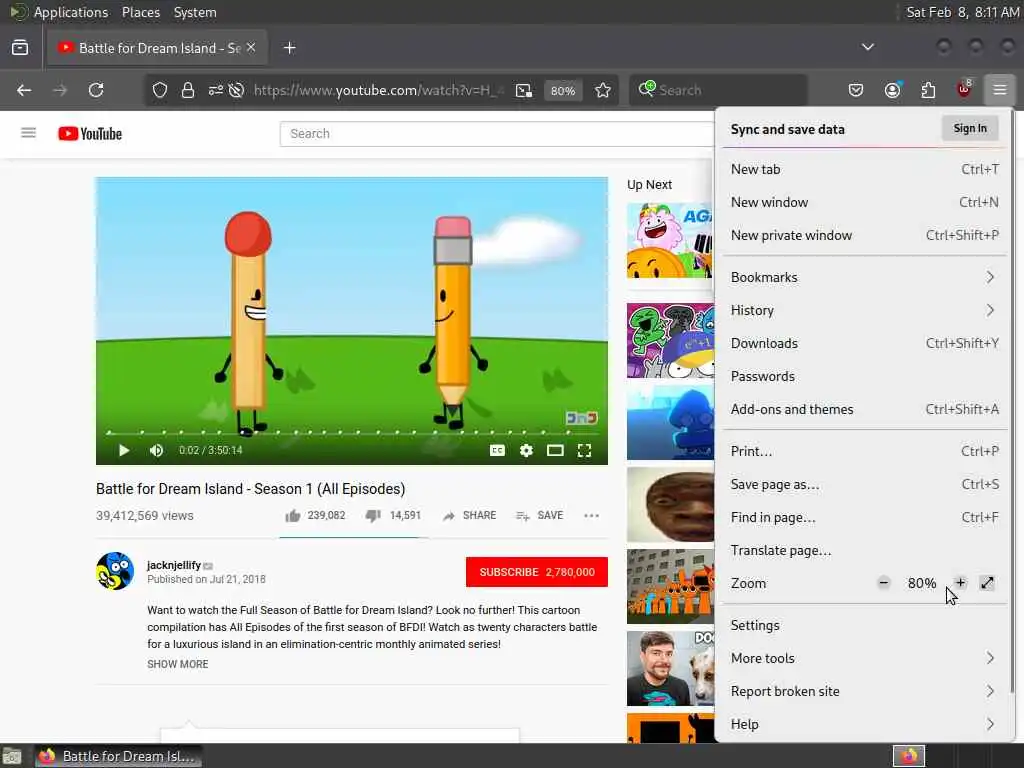Expand the Help submenu
Viewport: 1024px width, 768px height.
click(865, 724)
